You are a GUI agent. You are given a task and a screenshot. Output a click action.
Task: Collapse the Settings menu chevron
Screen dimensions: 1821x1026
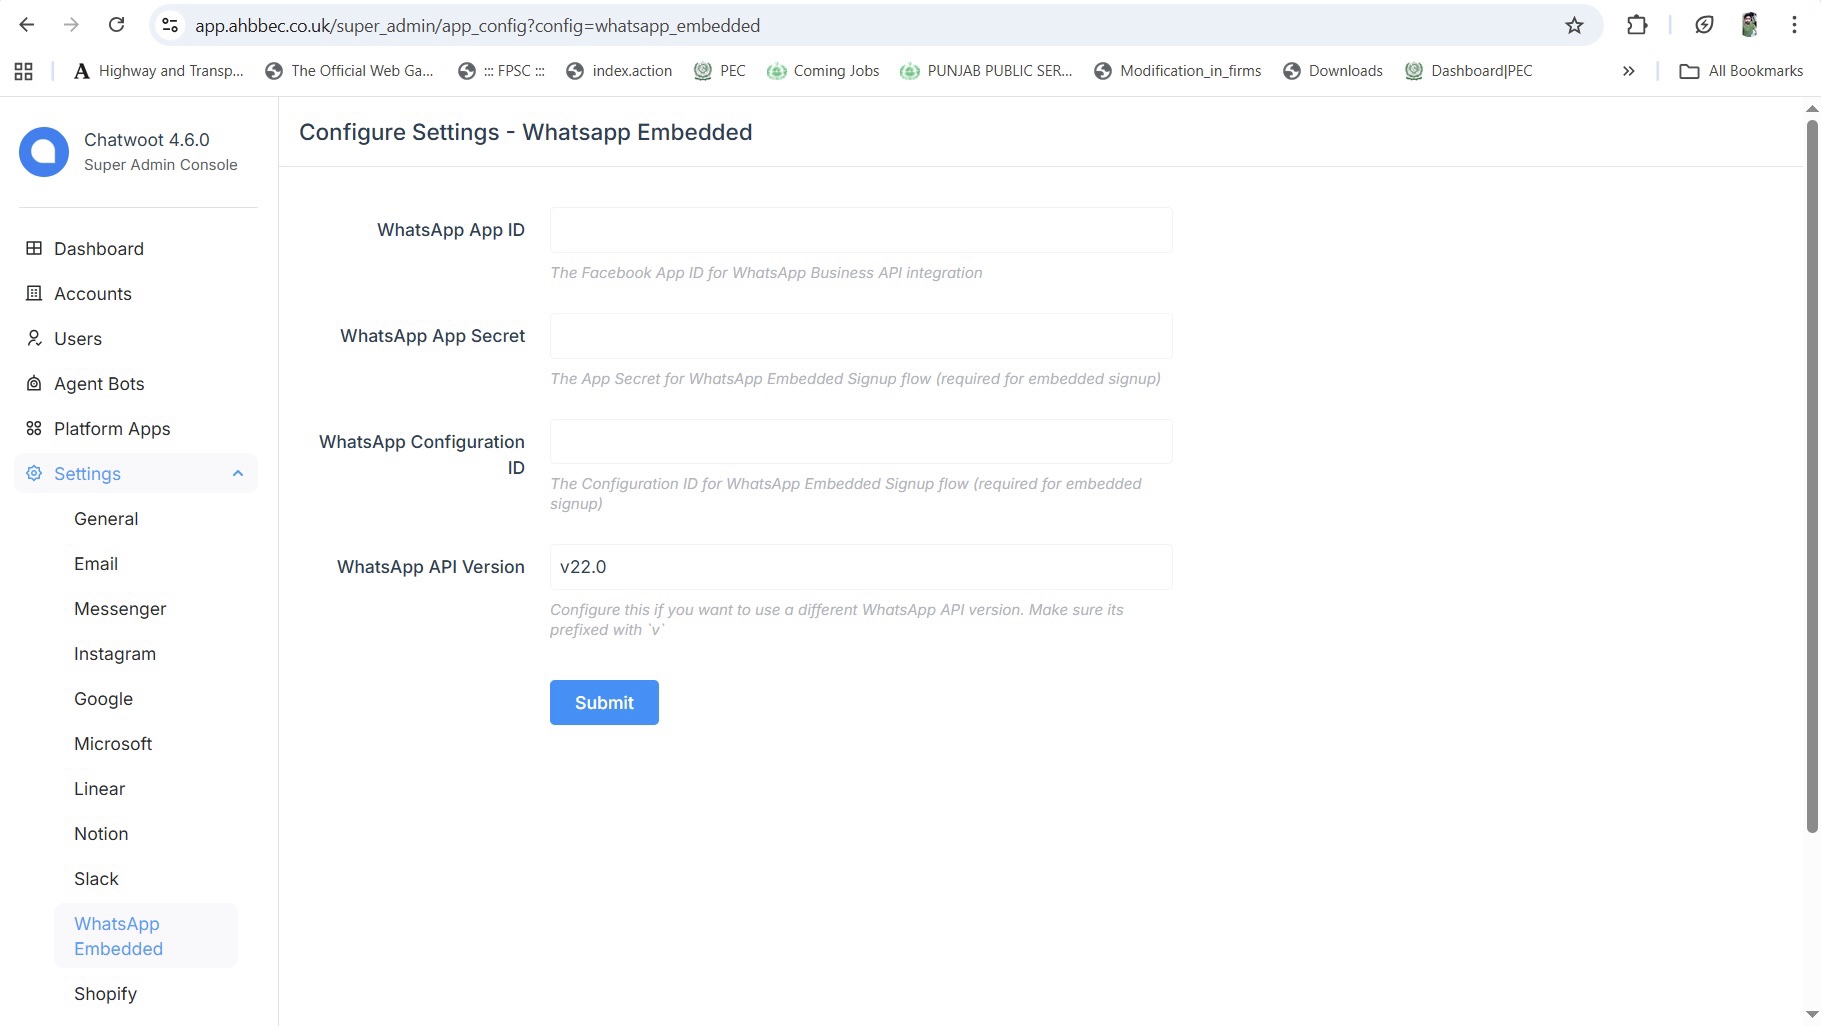[238, 474]
